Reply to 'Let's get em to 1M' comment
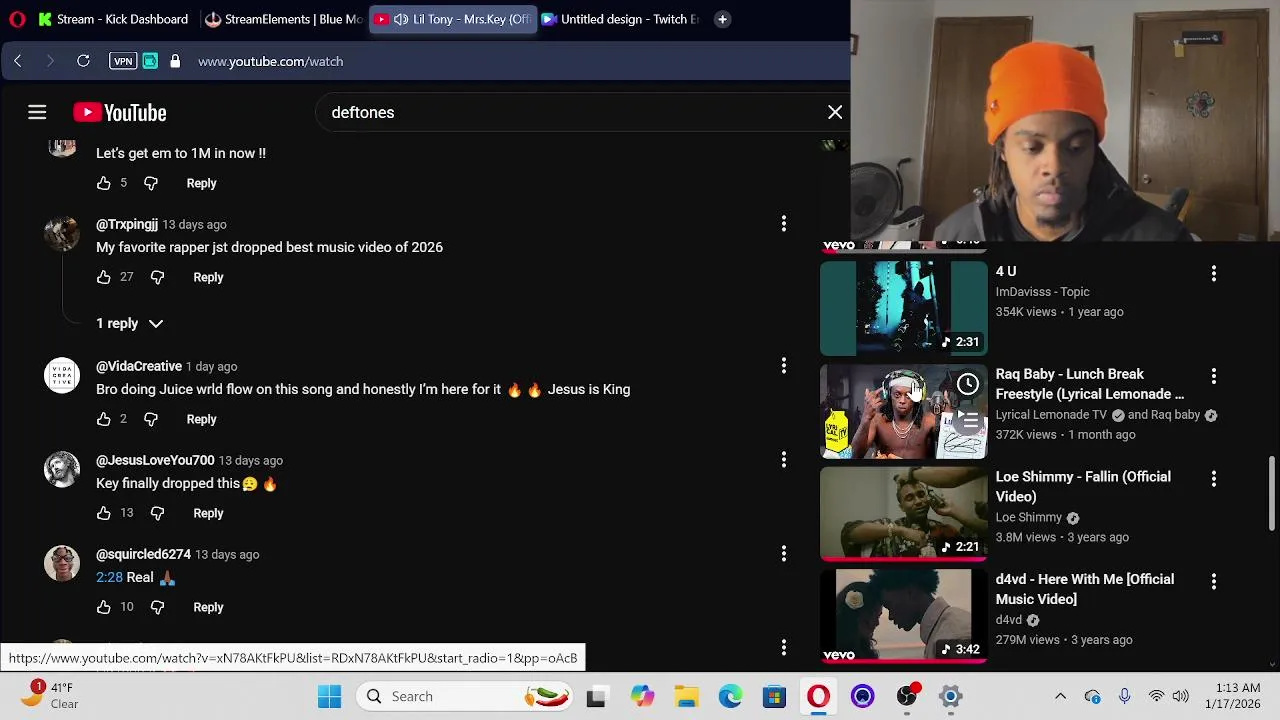 (x=201, y=183)
